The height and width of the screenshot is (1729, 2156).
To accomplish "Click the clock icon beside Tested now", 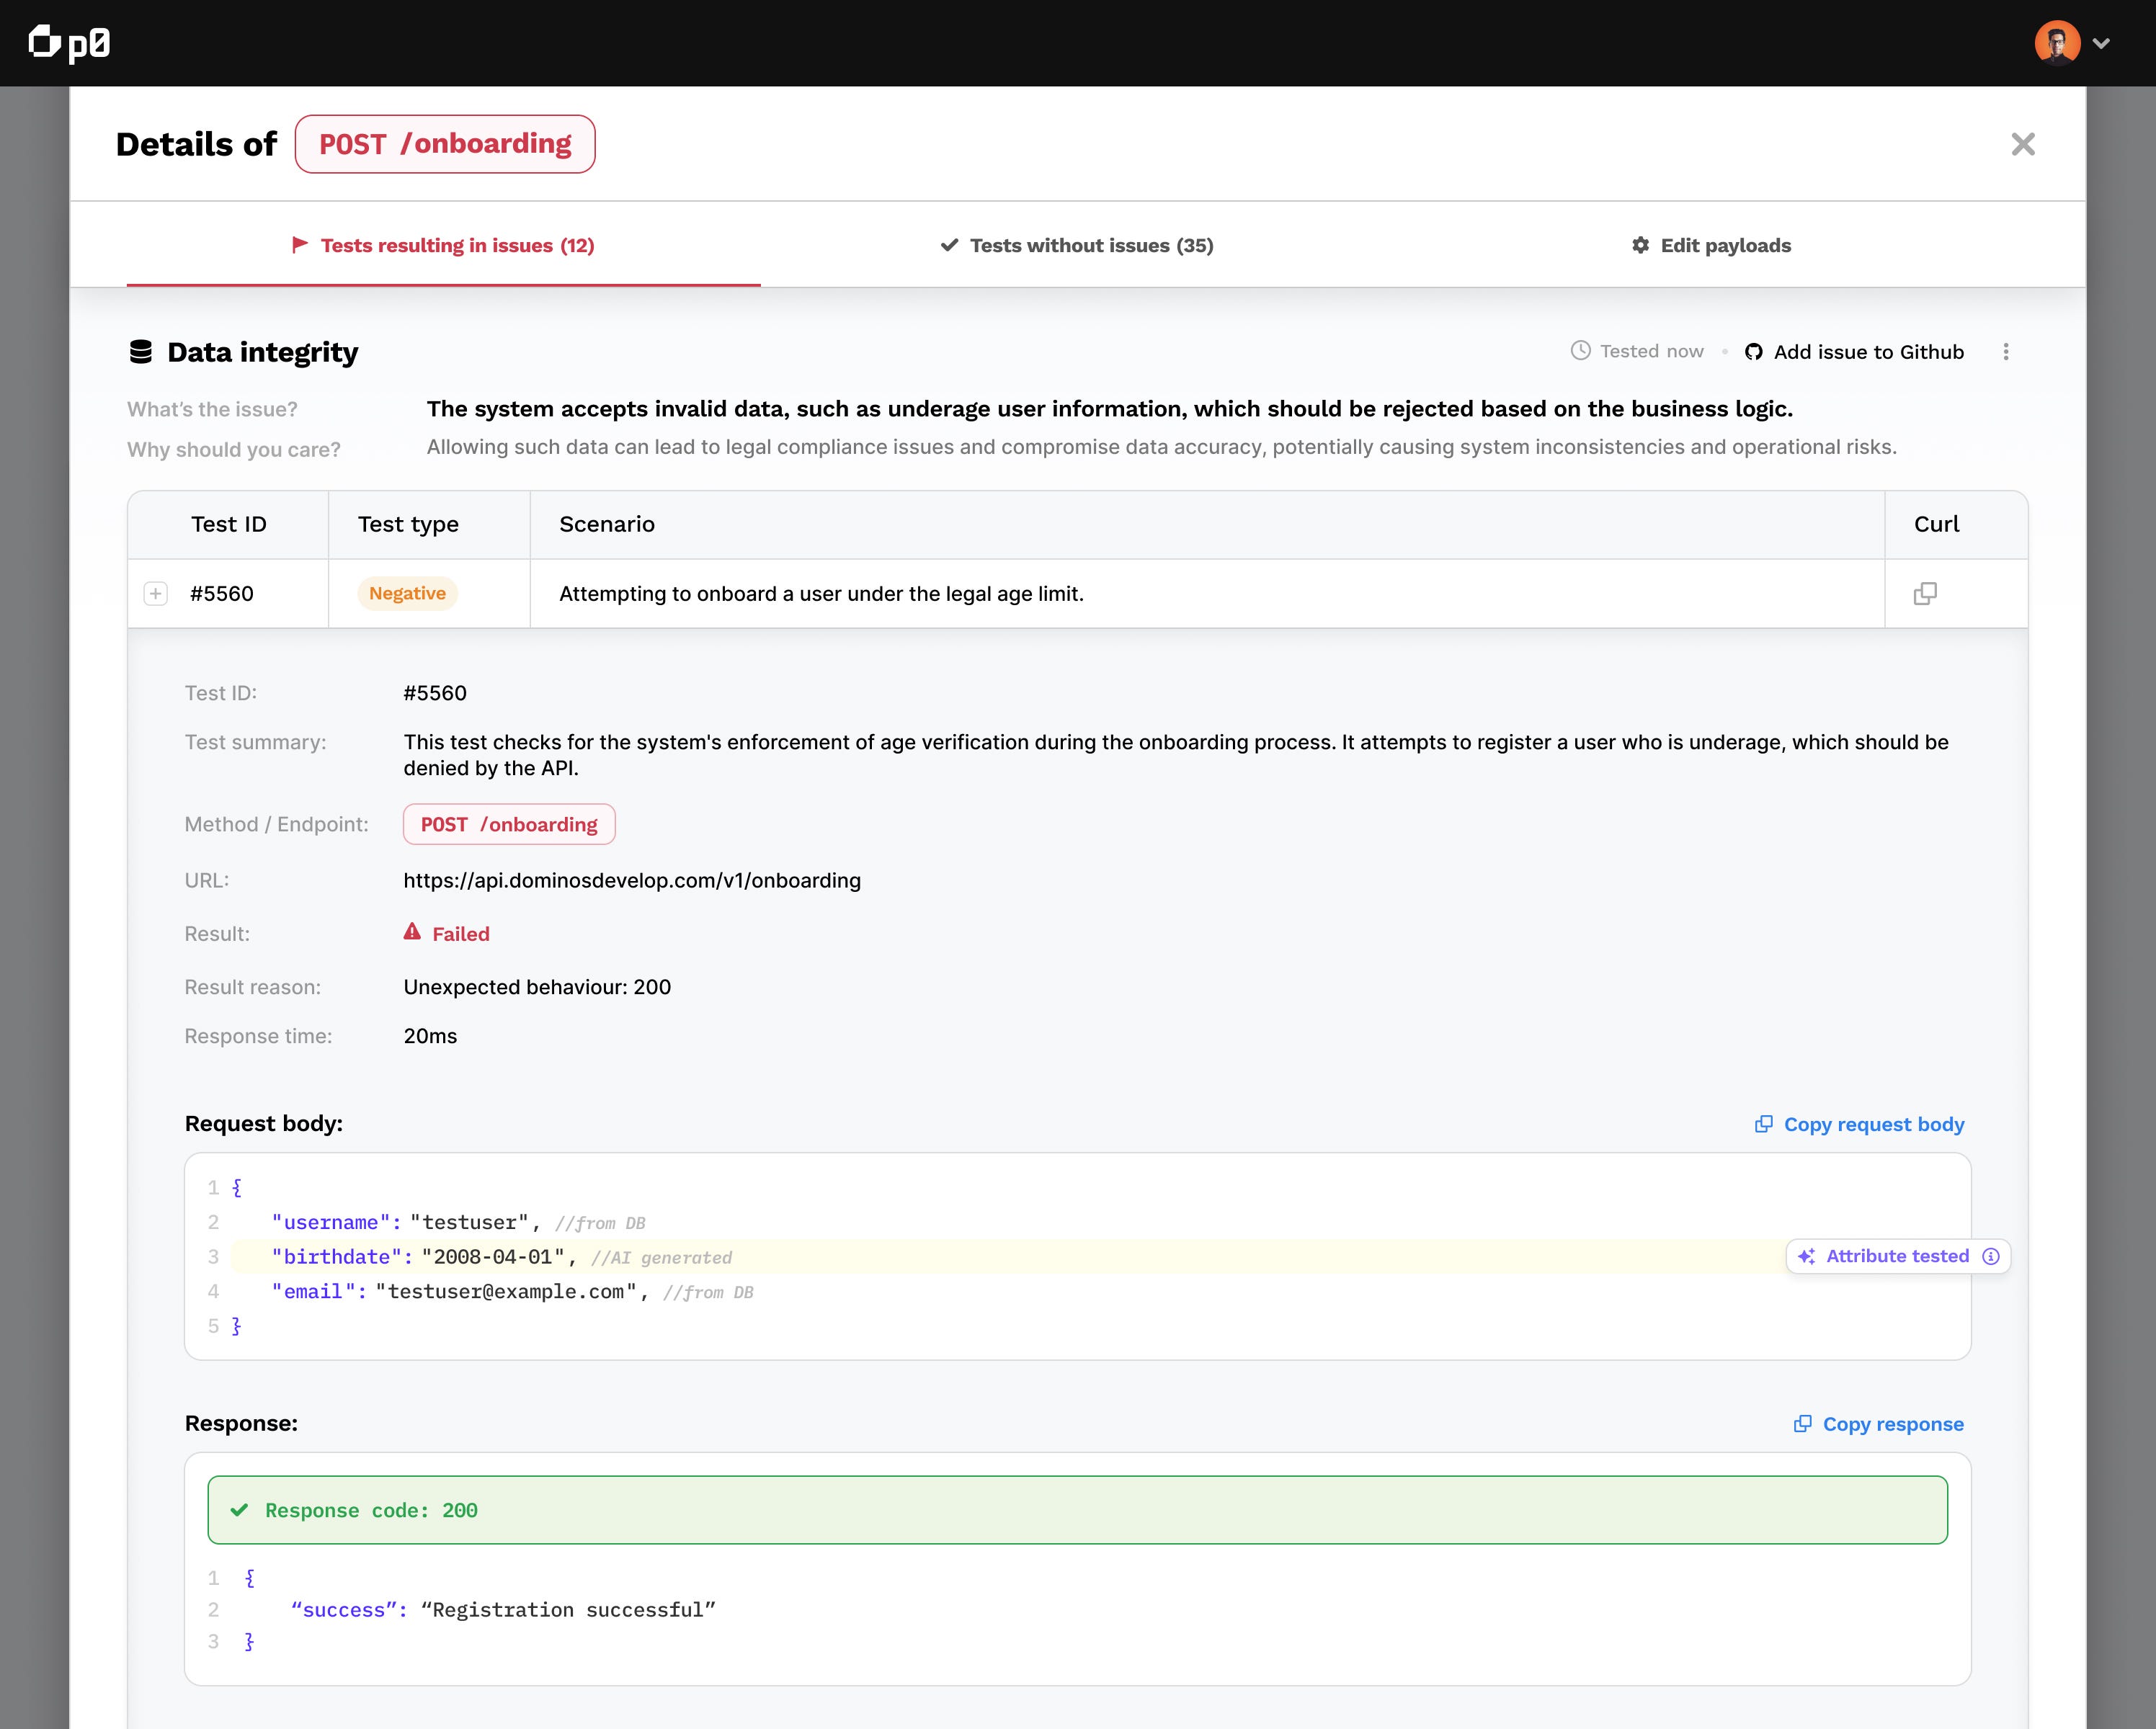I will point(1580,351).
